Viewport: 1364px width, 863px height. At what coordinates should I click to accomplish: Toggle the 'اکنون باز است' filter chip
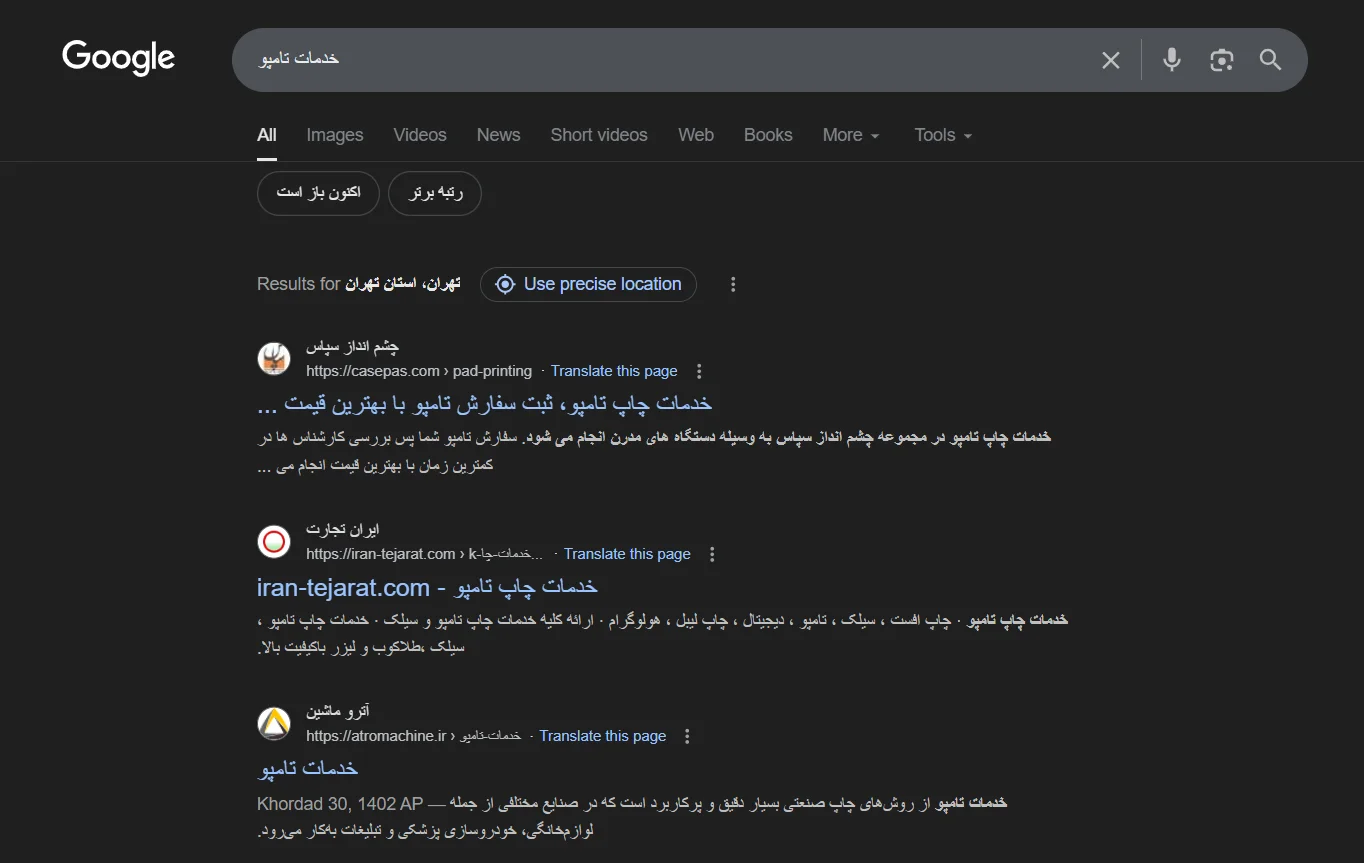tap(318, 193)
